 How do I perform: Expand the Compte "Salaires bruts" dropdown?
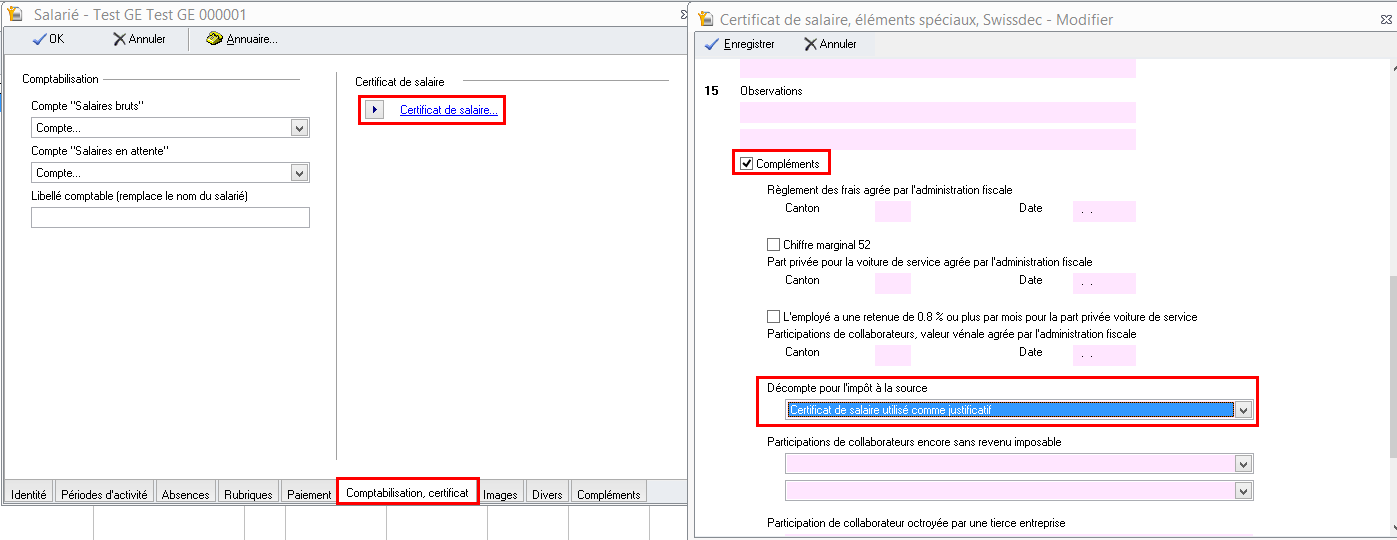click(x=298, y=128)
